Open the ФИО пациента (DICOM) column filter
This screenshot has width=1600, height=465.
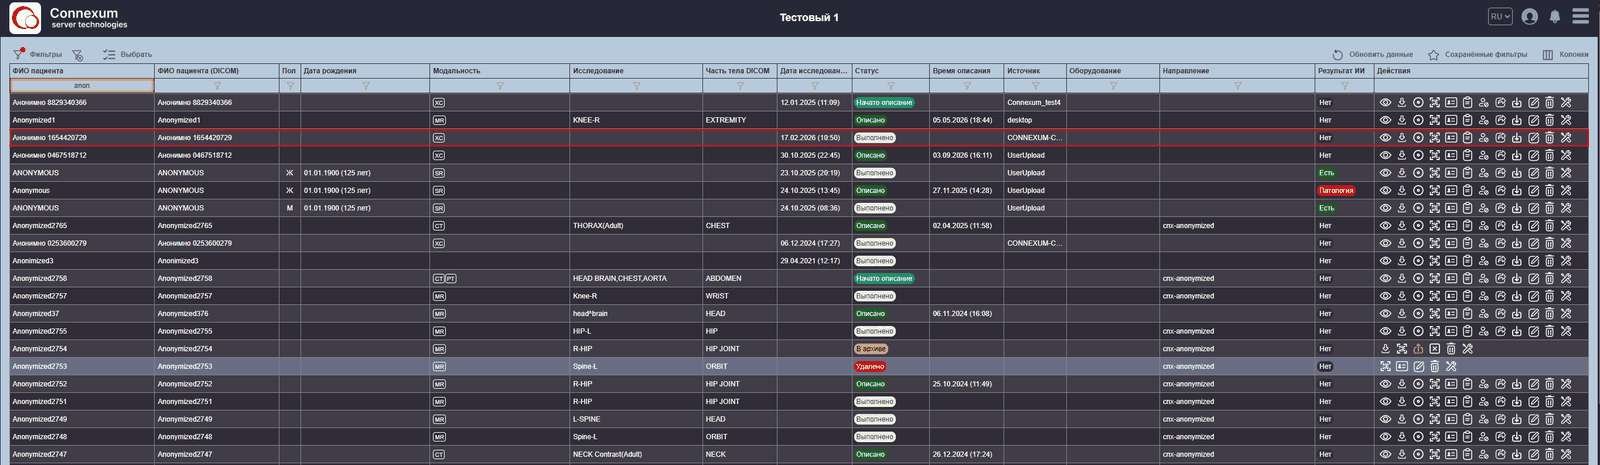click(217, 86)
